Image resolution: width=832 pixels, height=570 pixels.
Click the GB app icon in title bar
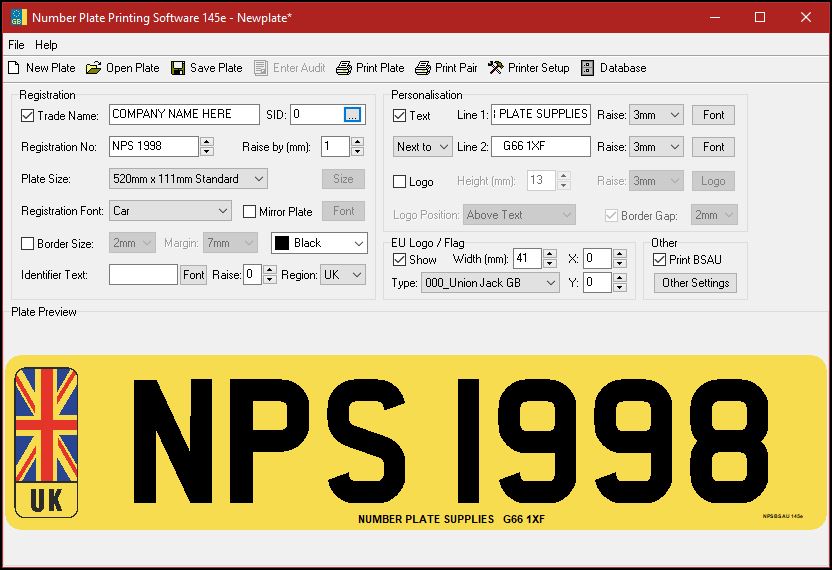point(19,17)
